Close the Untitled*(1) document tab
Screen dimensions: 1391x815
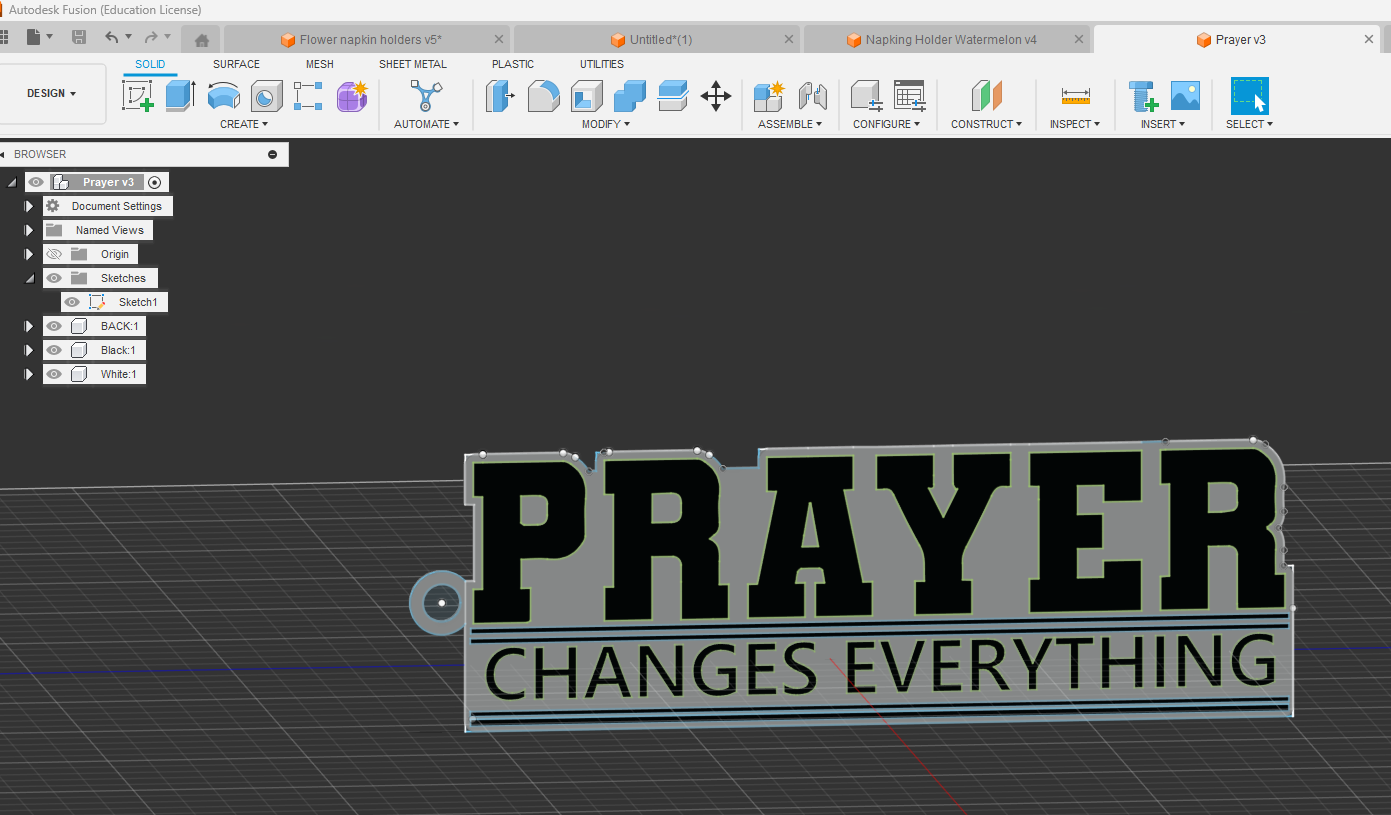[789, 40]
